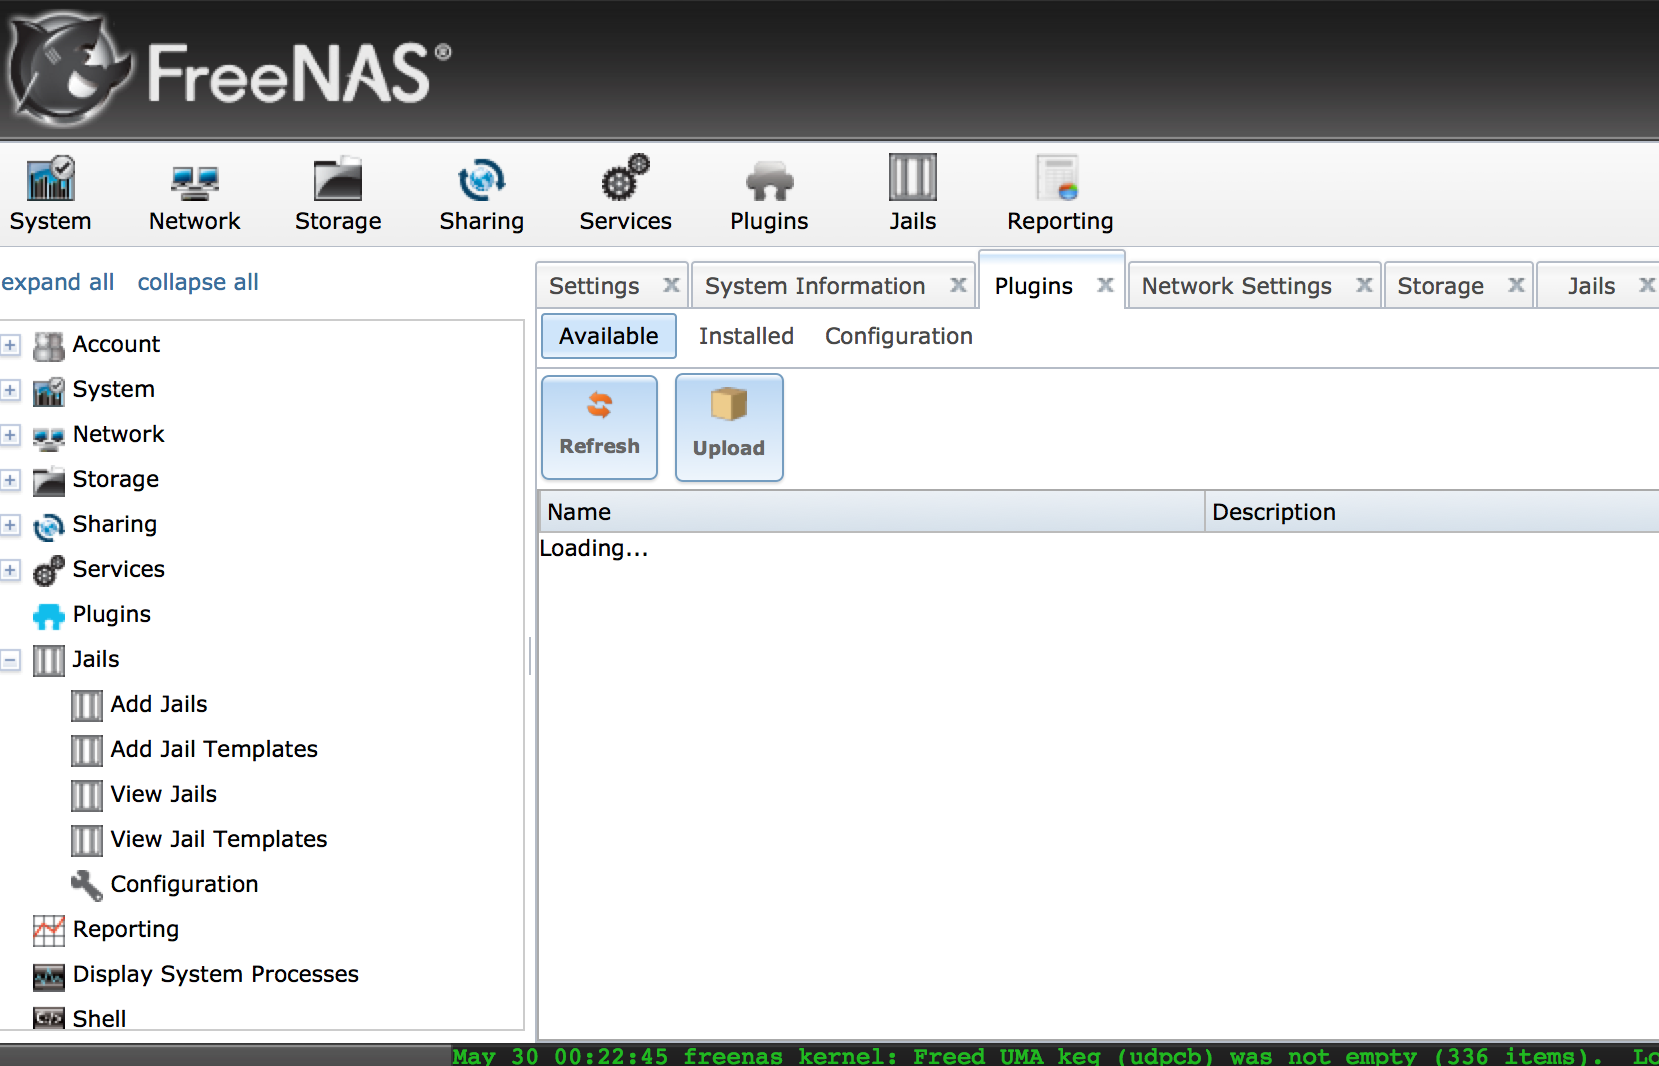Select the Available plugins sub-tab
The image size is (1659, 1066).
click(x=608, y=336)
